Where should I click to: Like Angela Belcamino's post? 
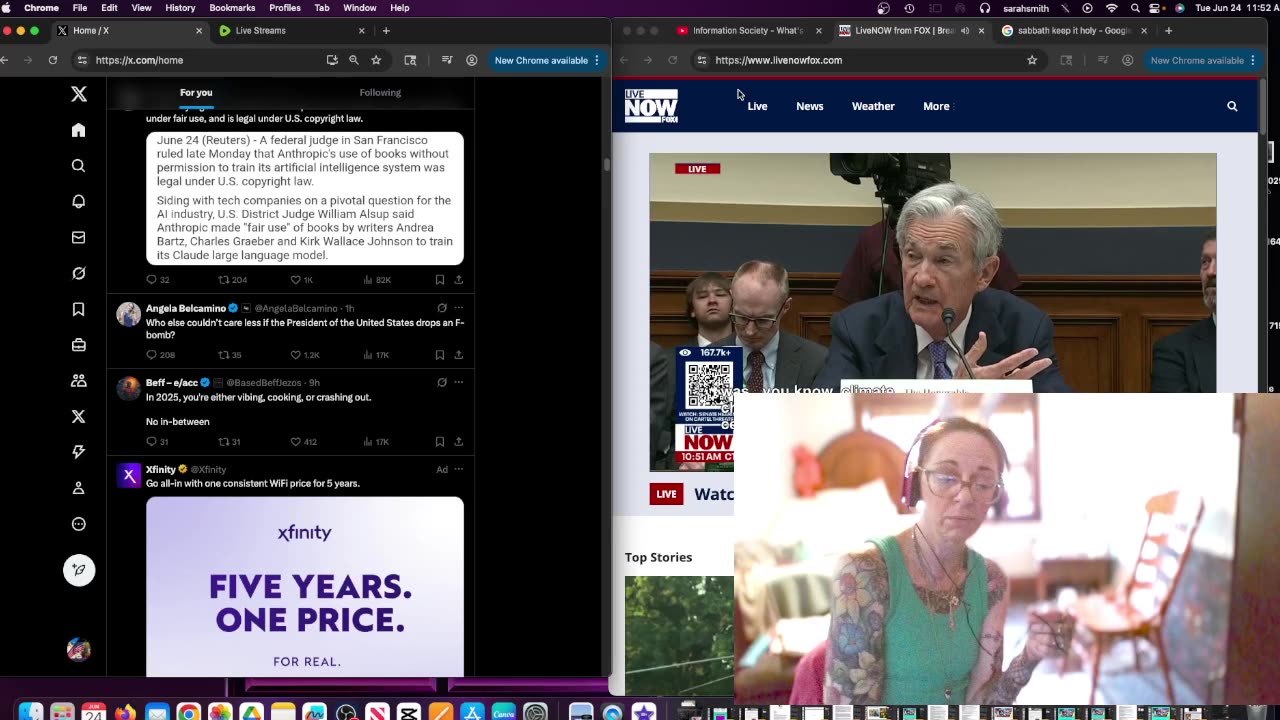click(x=295, y=355)
